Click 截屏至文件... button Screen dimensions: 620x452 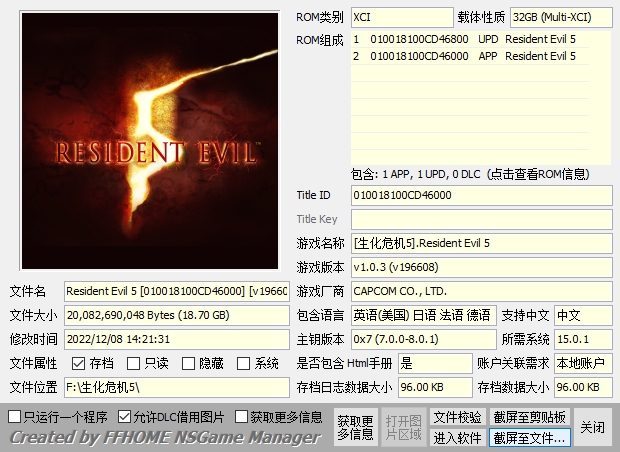529,437
